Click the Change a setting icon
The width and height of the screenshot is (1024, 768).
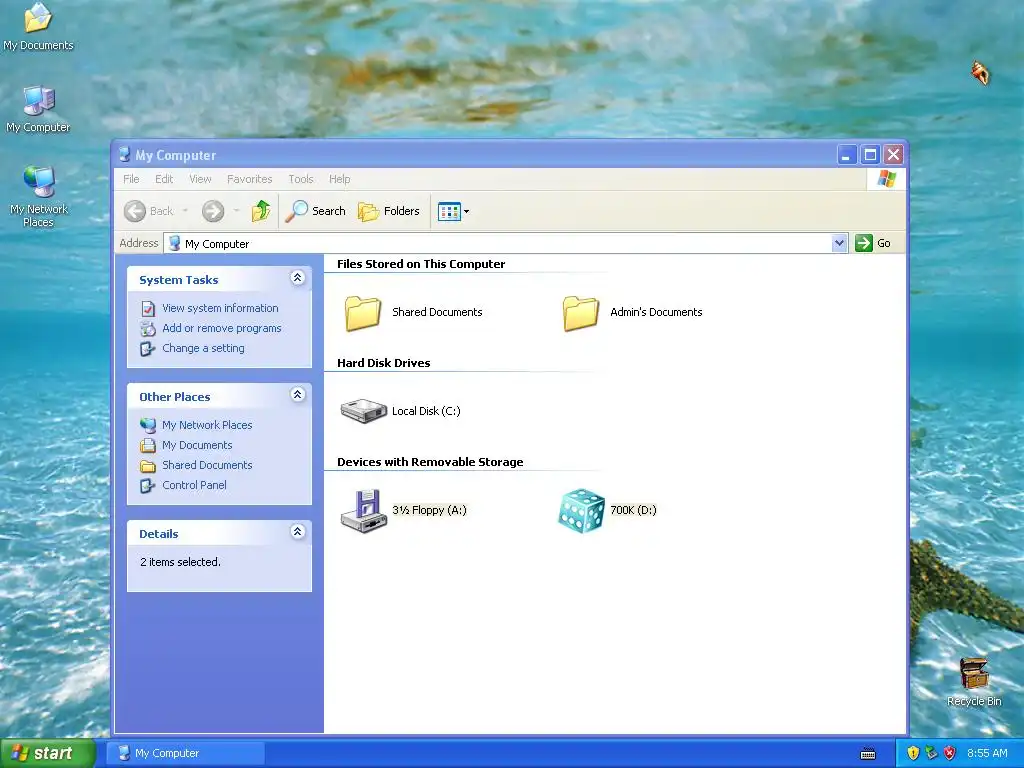click(x=148, y=349)
